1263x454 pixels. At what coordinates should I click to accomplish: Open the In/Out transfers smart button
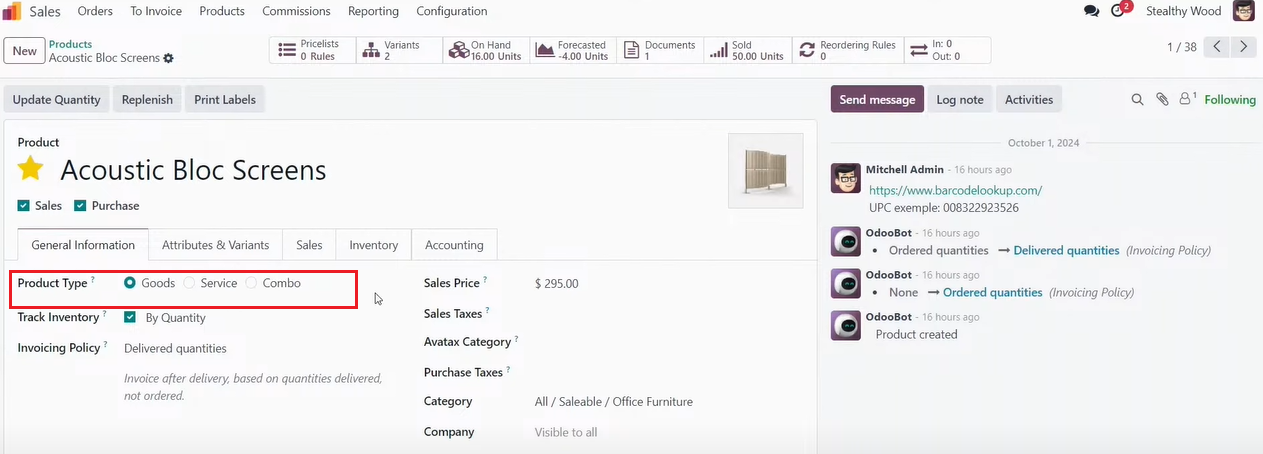click(947, 50)
